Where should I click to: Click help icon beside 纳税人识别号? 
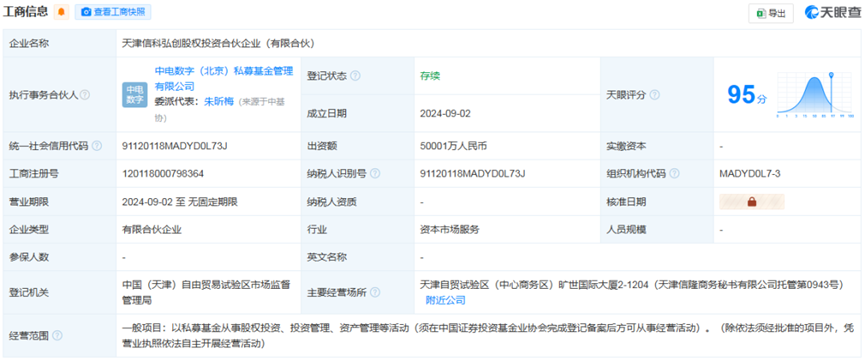[x=375, y=174]
